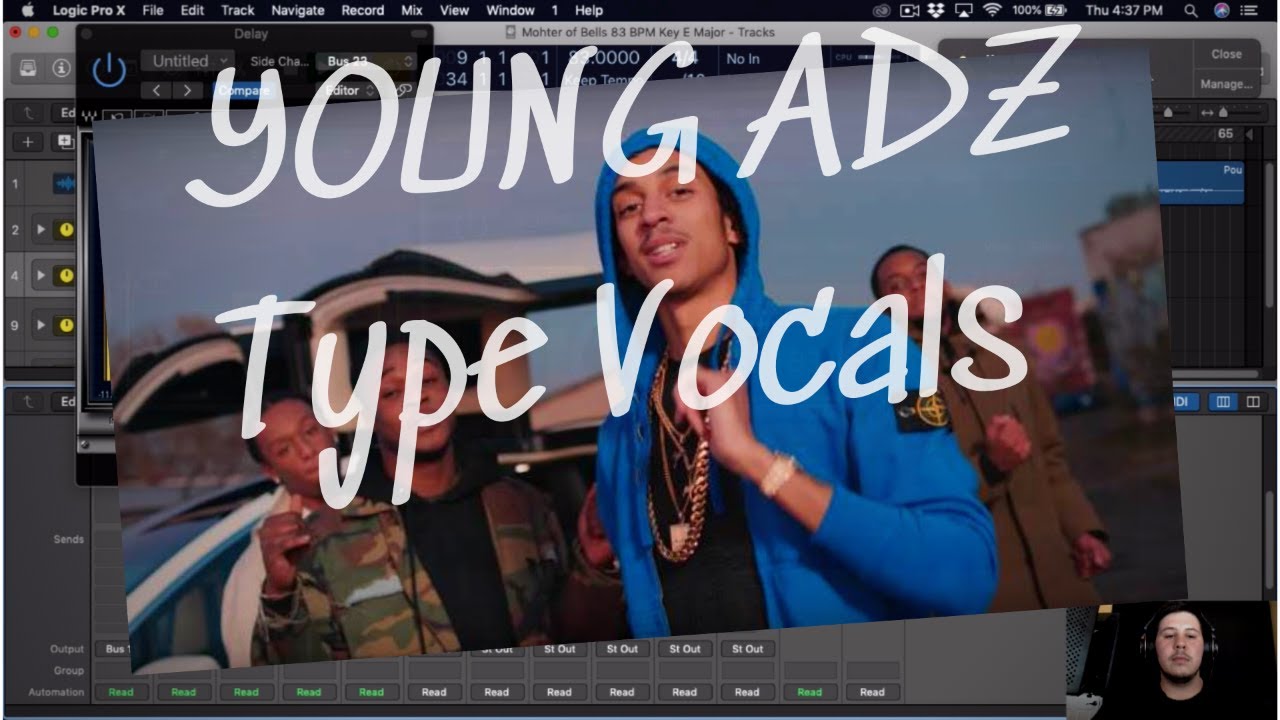Viewport: 1280px width, 720px height.
Task: Open the Mix menu
Action: (412, 10)
